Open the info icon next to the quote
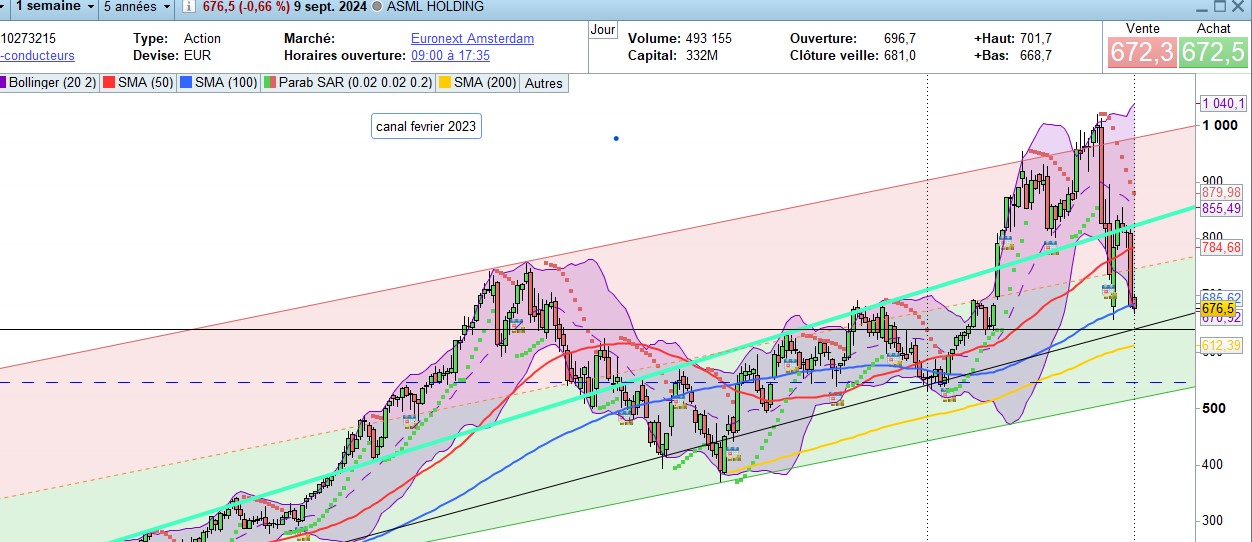1252x542 pixels. pyautogui.click(x=188, y=6)
